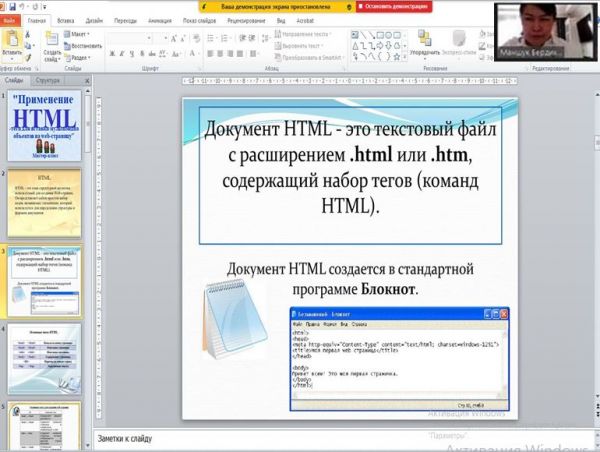
Task: Open the Insert (Вставка) ribbon tab
Action: tap(66, 19)
